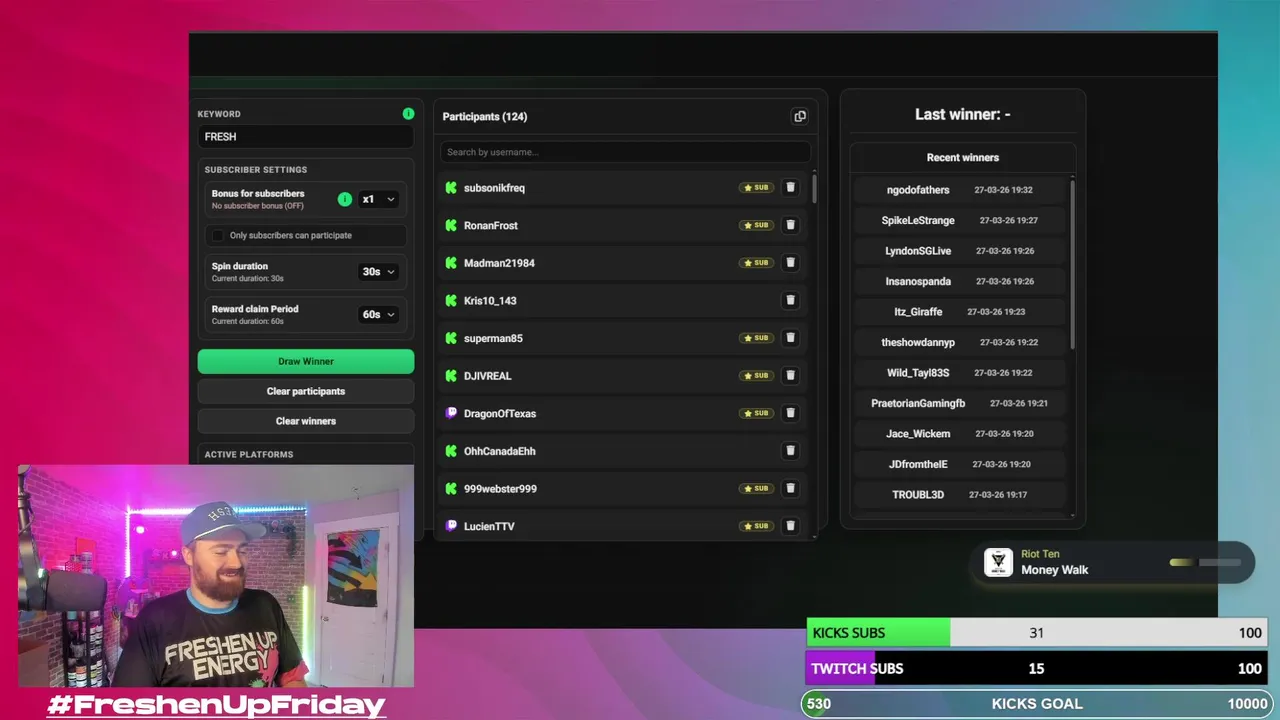Screen dimensions: 1280x720
Task: Remove LucienTTV with trash icon
Action: tap(790, 526)
